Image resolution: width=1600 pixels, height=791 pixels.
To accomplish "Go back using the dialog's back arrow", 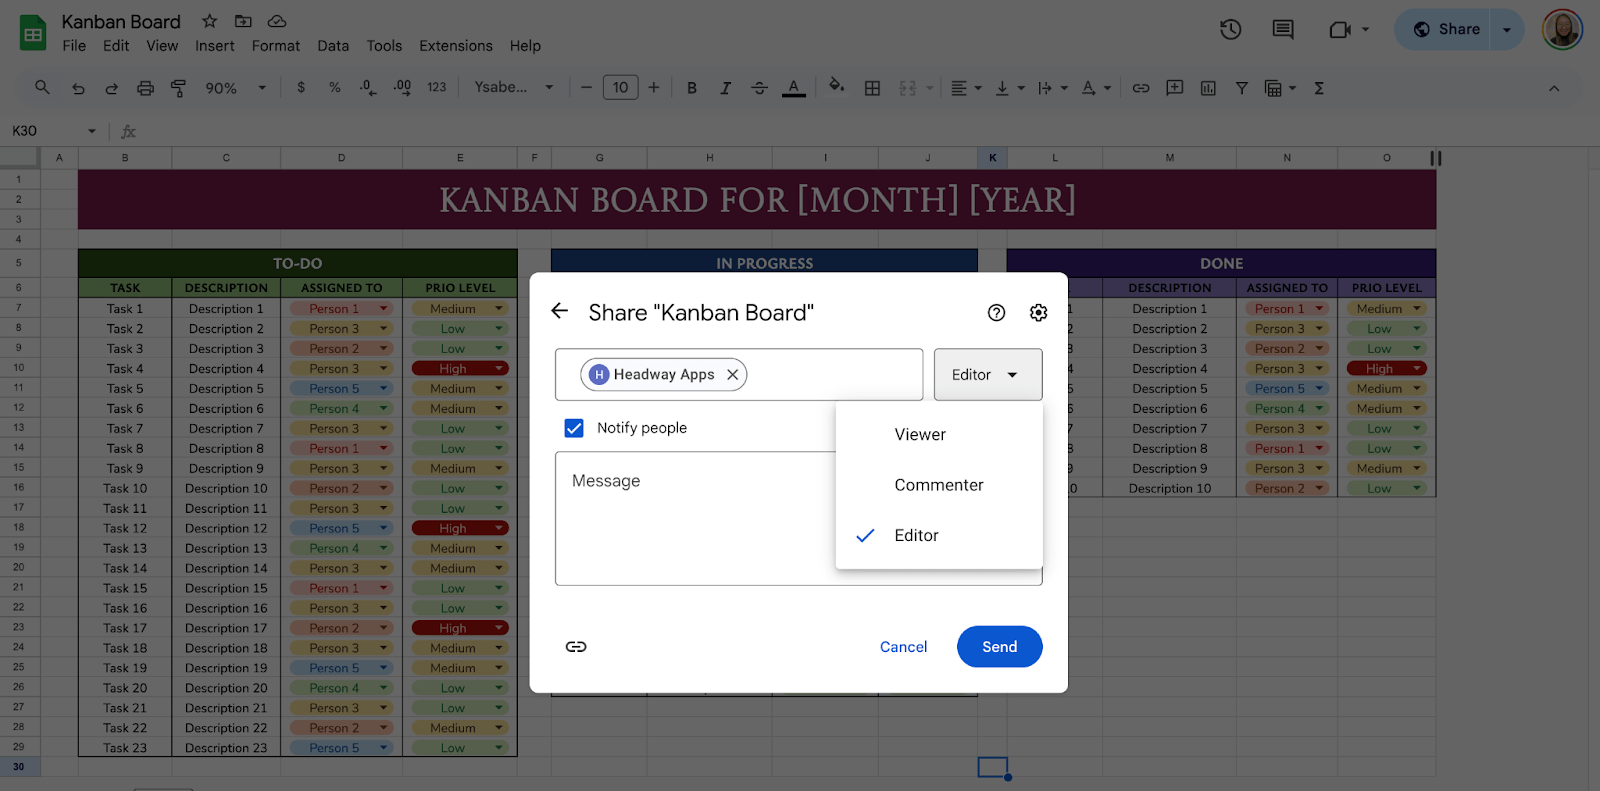I will tap(560, 312).
